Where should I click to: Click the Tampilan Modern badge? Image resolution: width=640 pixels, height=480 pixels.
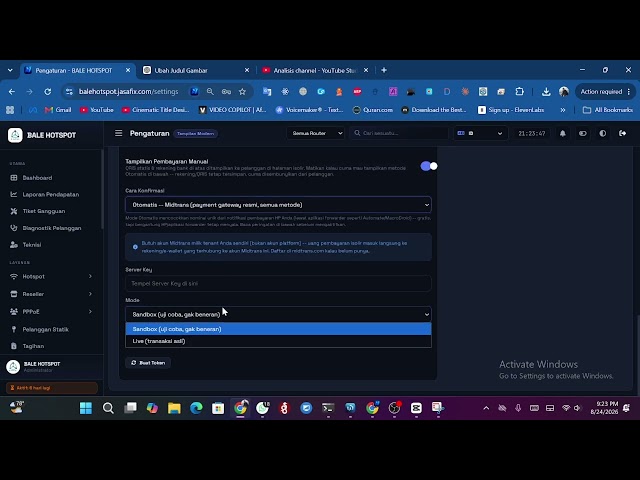[196, 133]
